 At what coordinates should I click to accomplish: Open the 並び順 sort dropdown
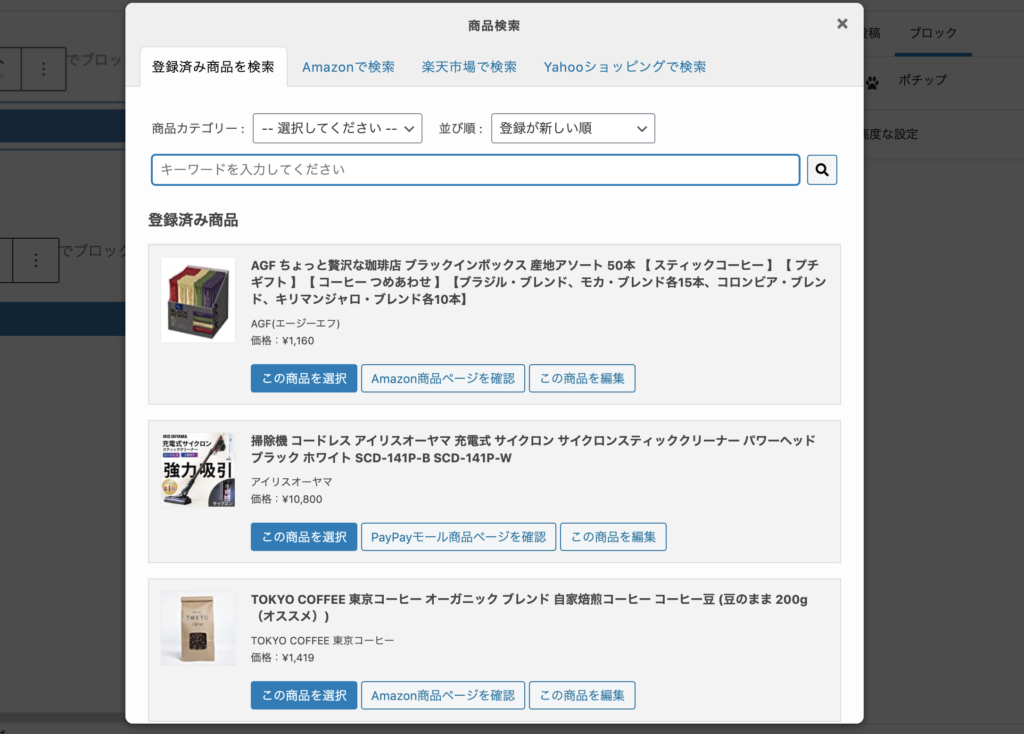(573, 129)
